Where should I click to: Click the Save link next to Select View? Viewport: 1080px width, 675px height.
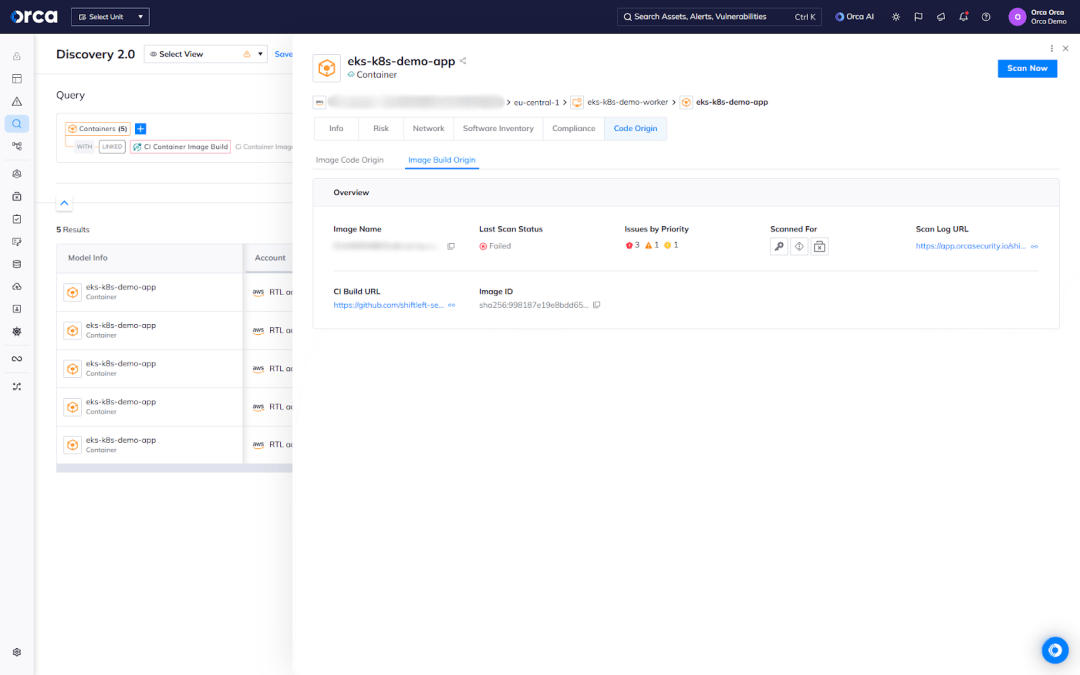click(x=283, y=54)
